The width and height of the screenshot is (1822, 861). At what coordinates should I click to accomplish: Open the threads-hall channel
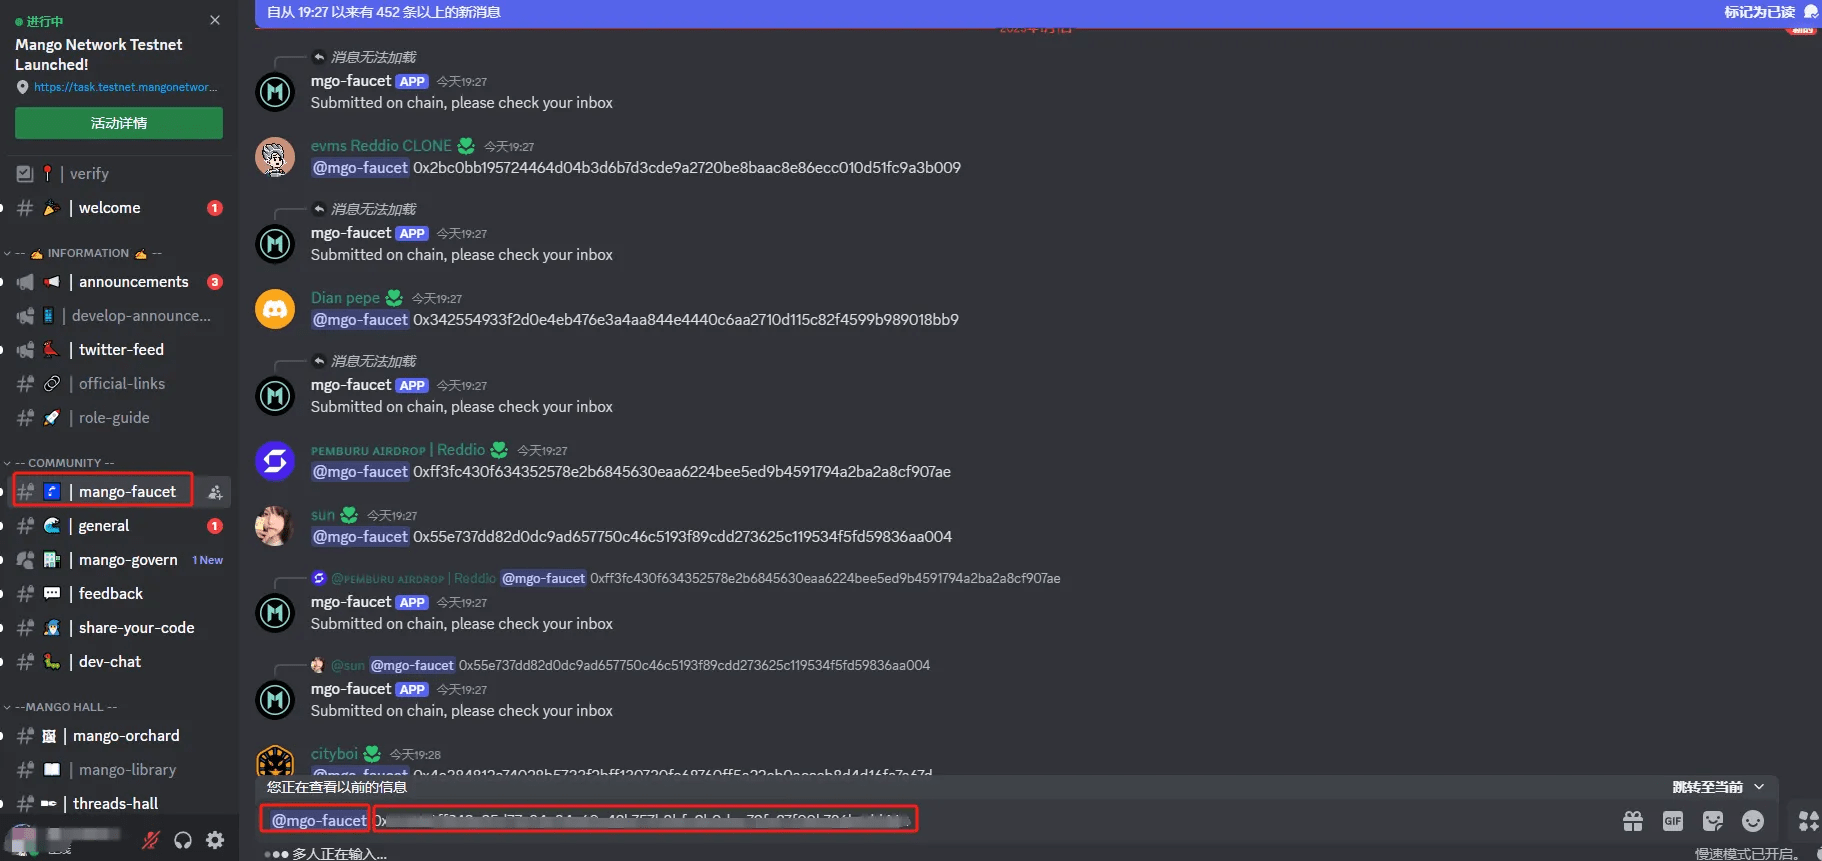pos(115,804)
